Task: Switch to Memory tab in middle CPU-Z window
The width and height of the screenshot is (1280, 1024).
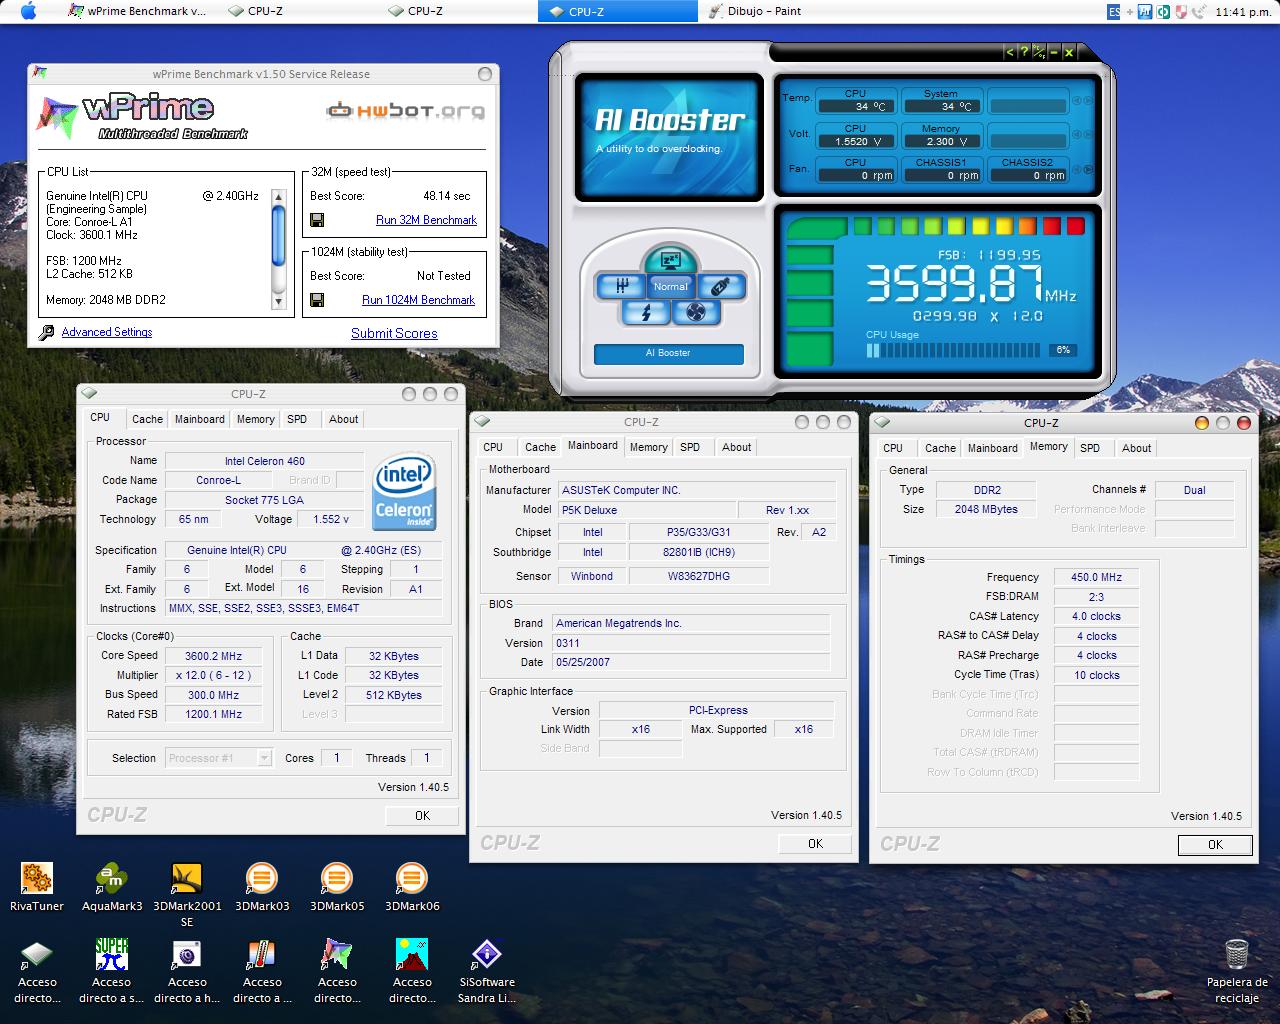Action: (x=649, y=448)
